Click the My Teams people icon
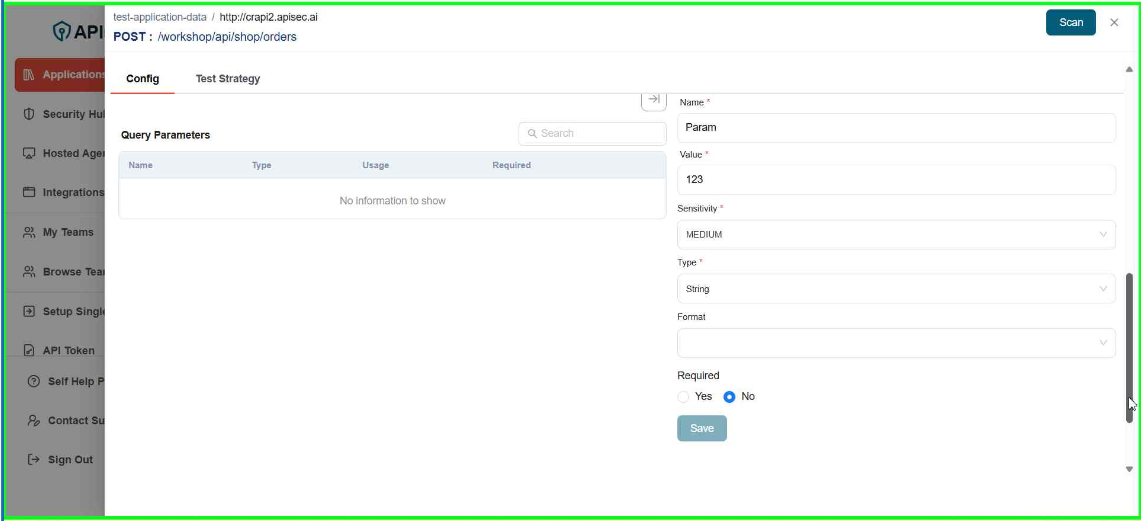Image resolution: width=1141 pixels, height=521 pixels. click(x=29, y=232)
